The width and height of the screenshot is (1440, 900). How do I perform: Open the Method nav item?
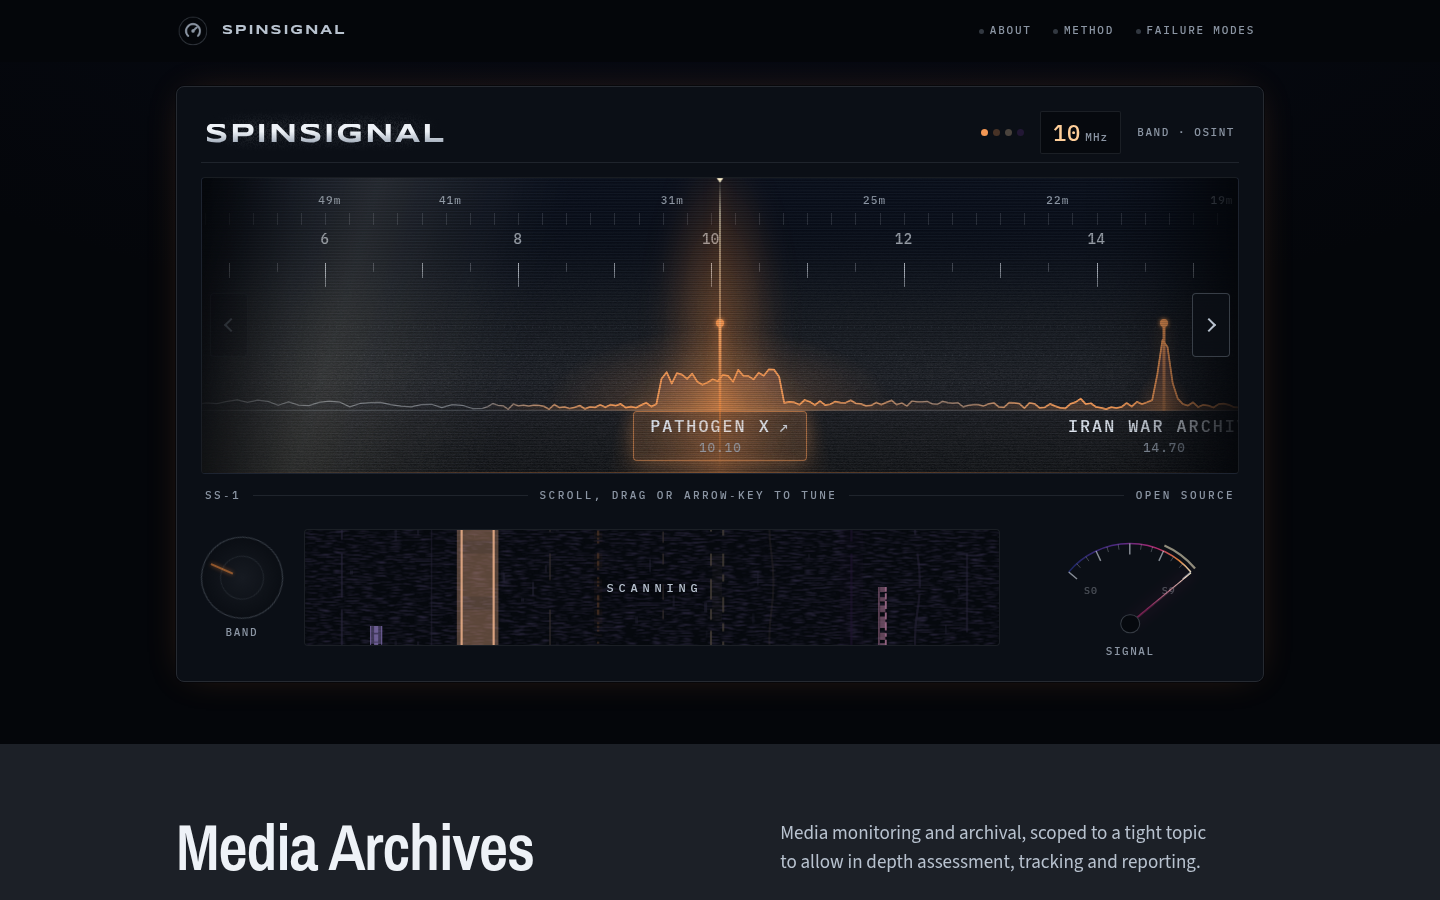1083,31
